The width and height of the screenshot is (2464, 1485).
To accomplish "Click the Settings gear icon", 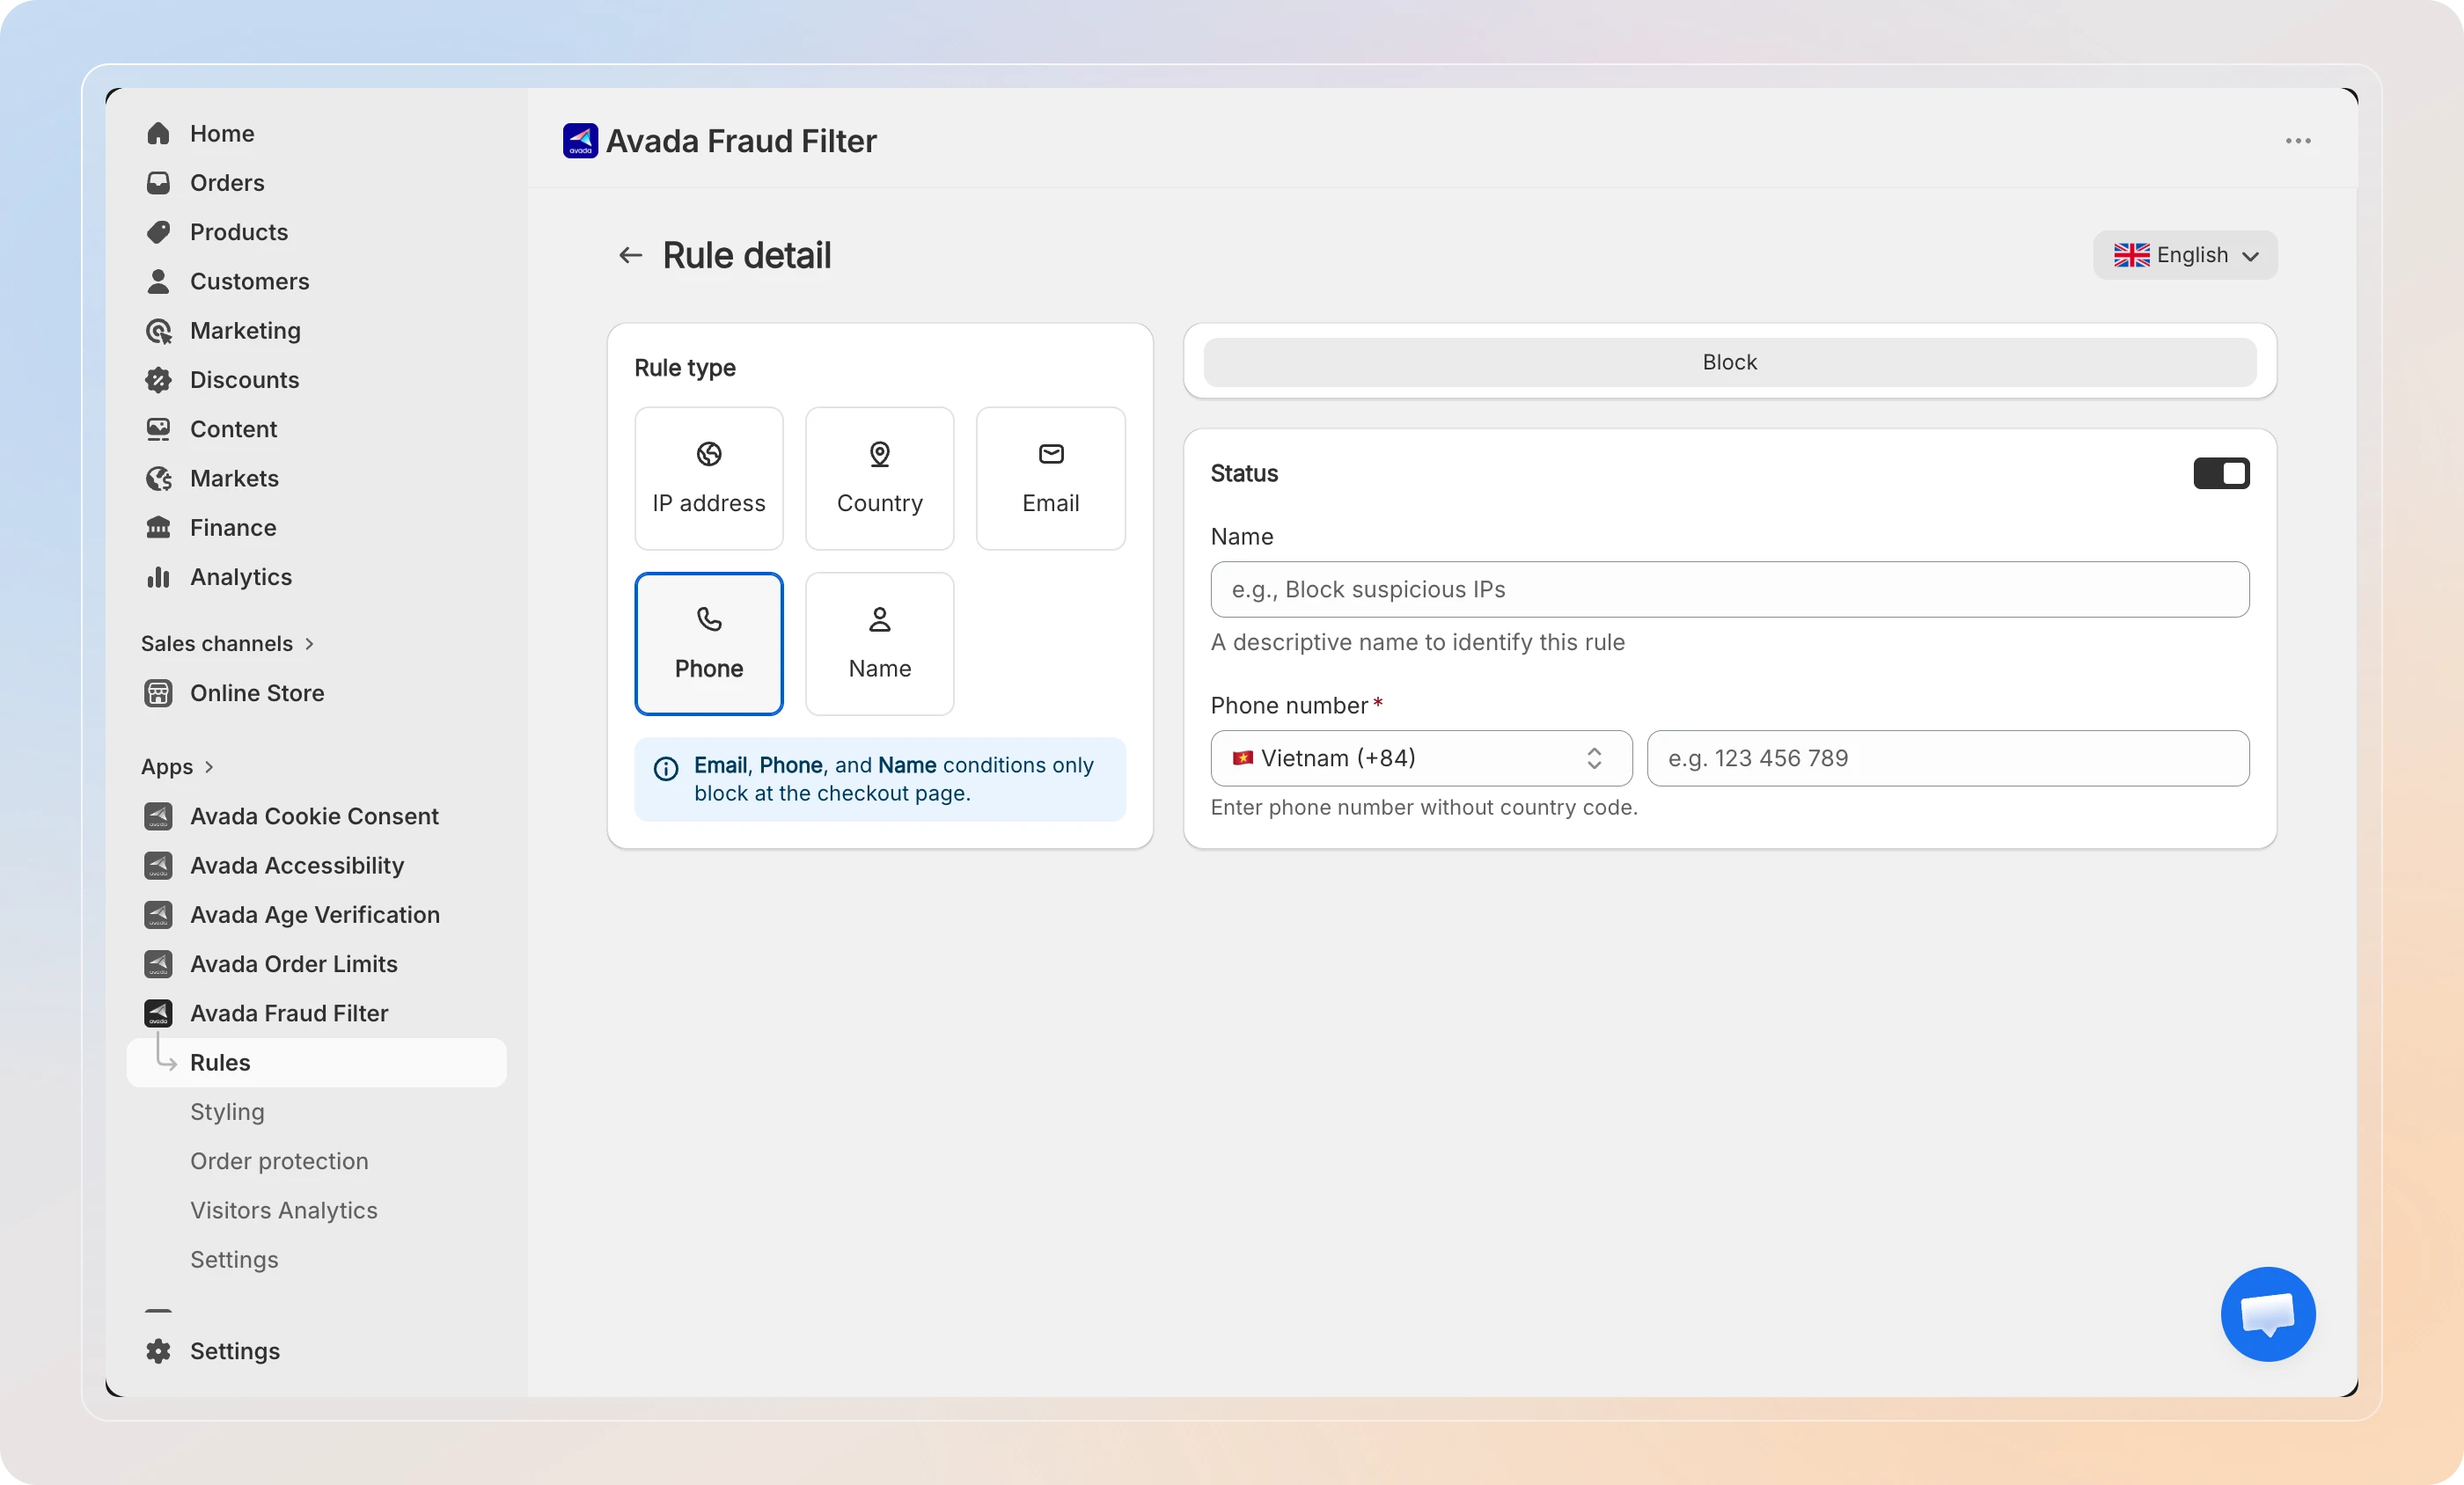I will 158,1351.
